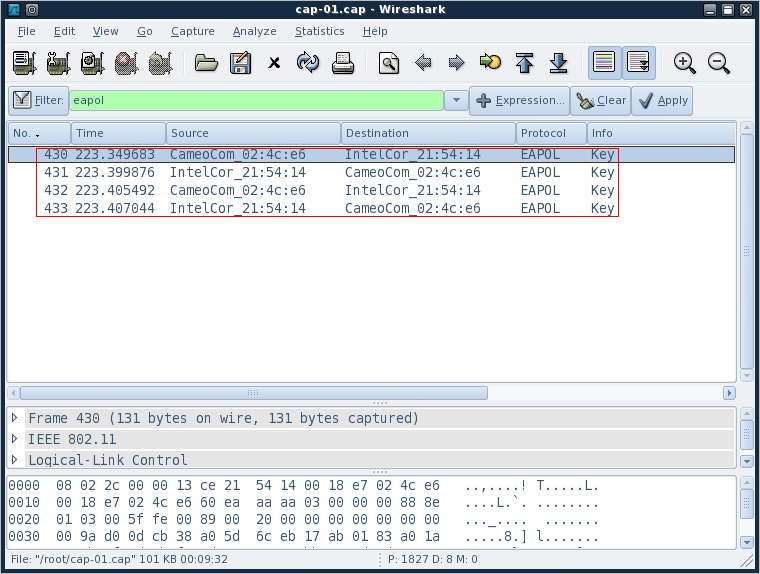Apply the display filter

click(x=662, y=100)
